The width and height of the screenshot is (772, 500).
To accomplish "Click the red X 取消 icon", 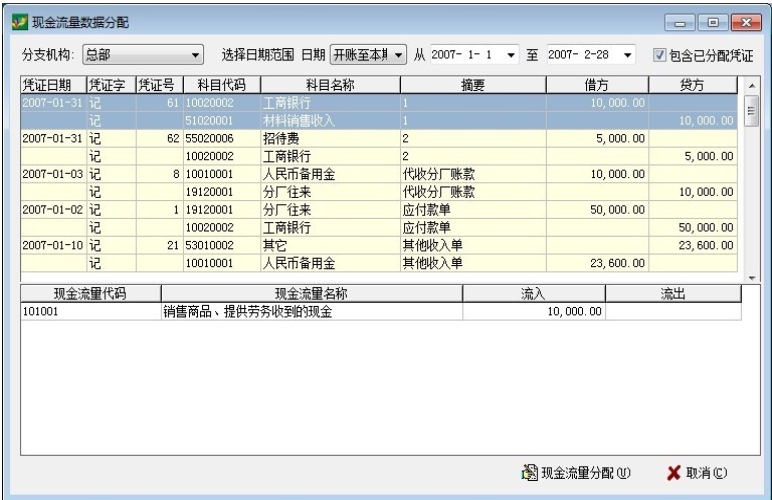I will click(673, 473).
